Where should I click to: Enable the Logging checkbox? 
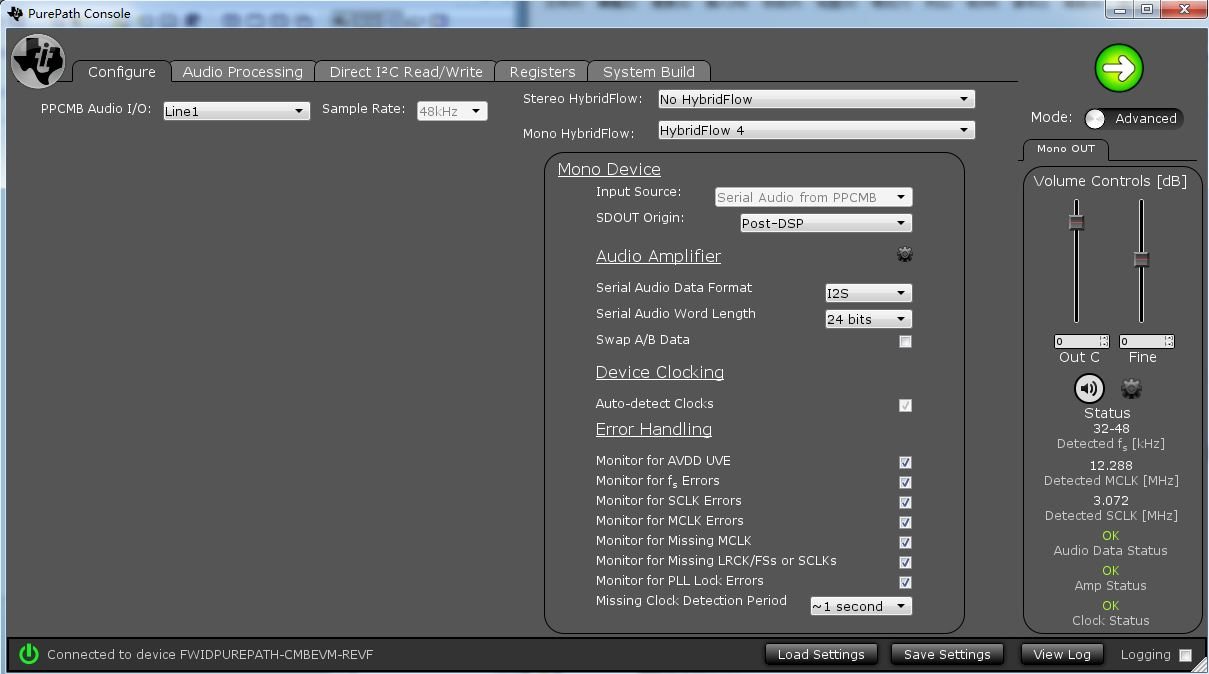click(x=1185, y=656)
